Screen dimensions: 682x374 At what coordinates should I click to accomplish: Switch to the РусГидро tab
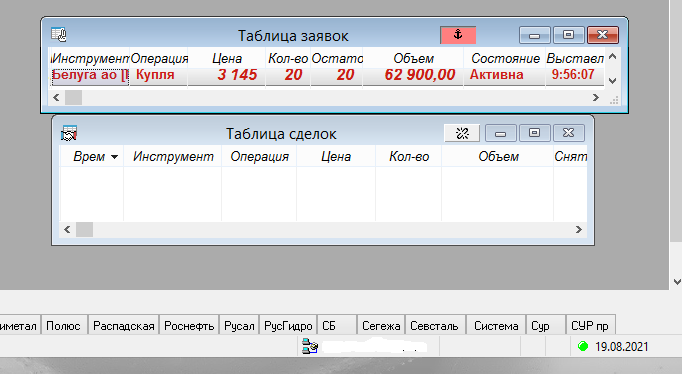click(288, 326)
